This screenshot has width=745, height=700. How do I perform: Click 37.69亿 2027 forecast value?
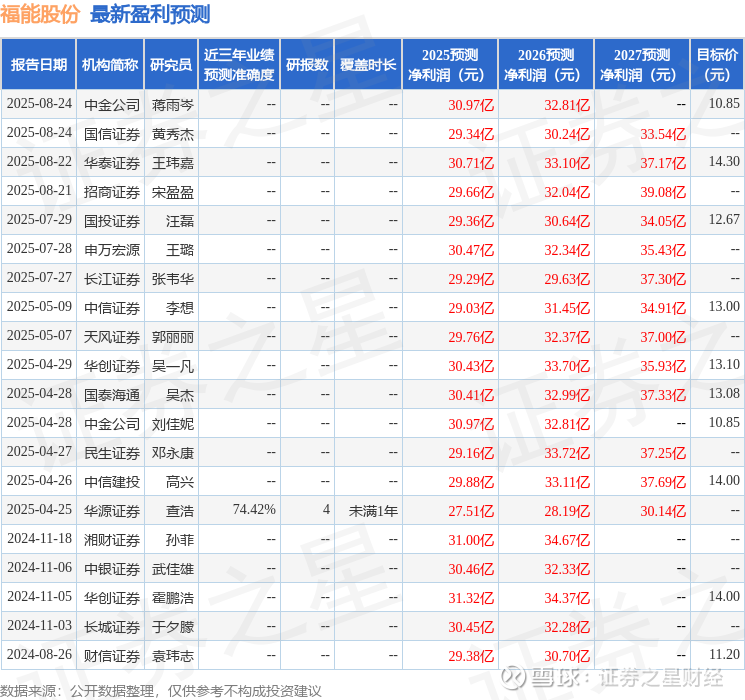tap(663, 482)
